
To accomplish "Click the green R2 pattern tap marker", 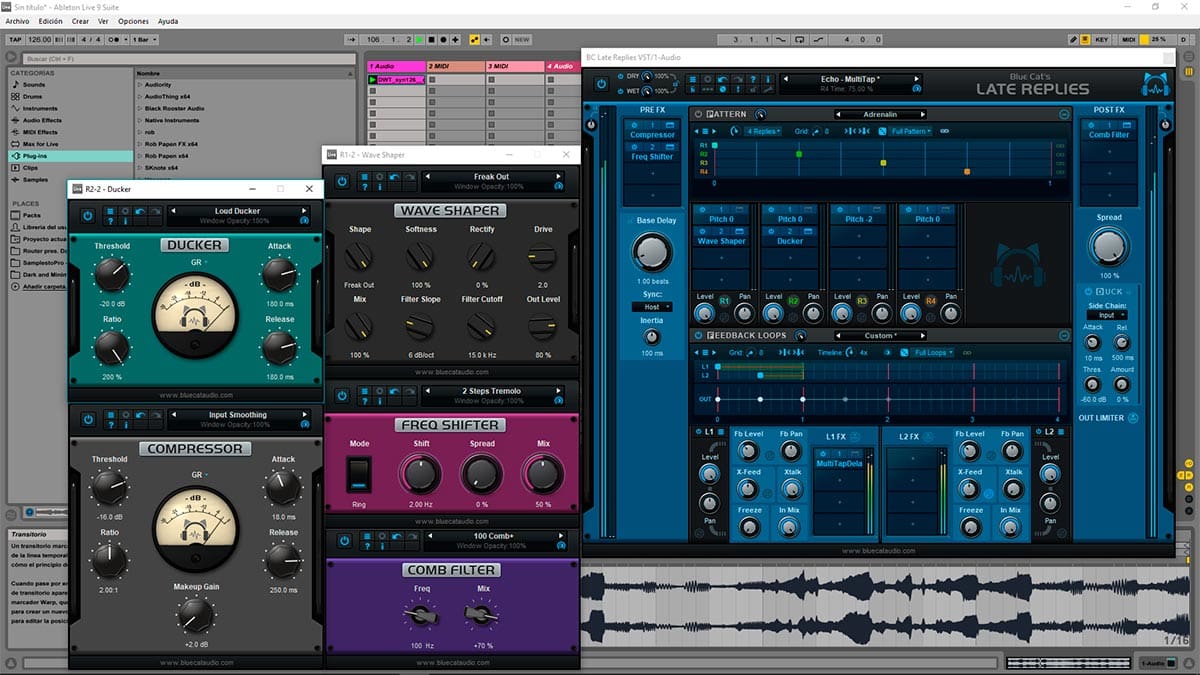I will (799, 154).
